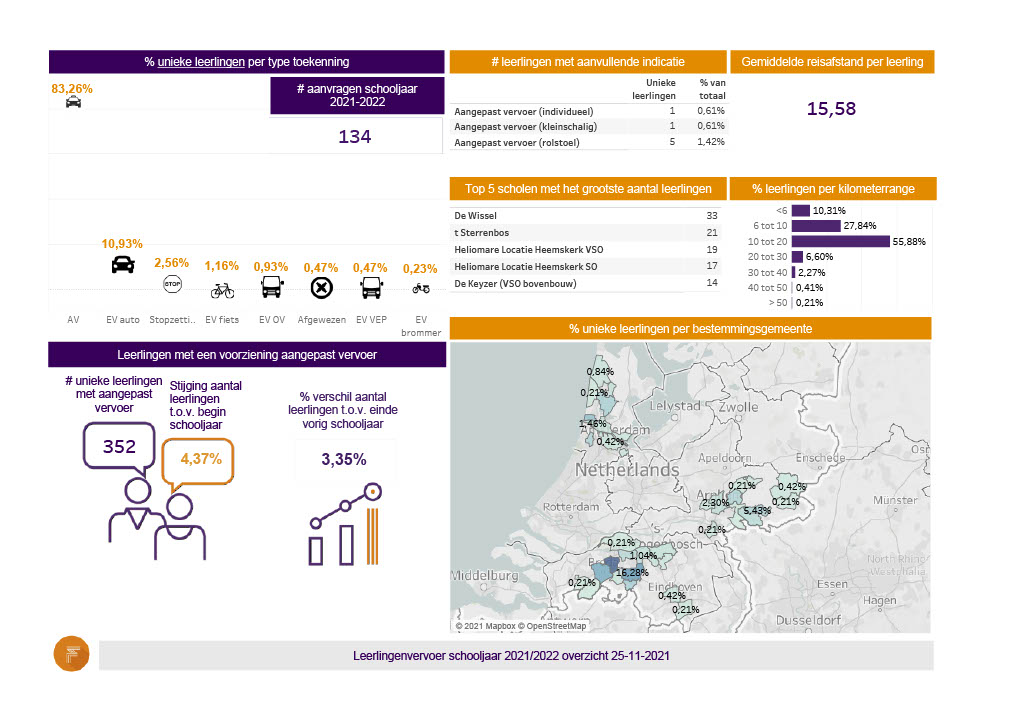The width and height of the screenshot is (1024, 724).
Task: Select the 10 tot 20 kilometer bar
Action: point(840,241)
